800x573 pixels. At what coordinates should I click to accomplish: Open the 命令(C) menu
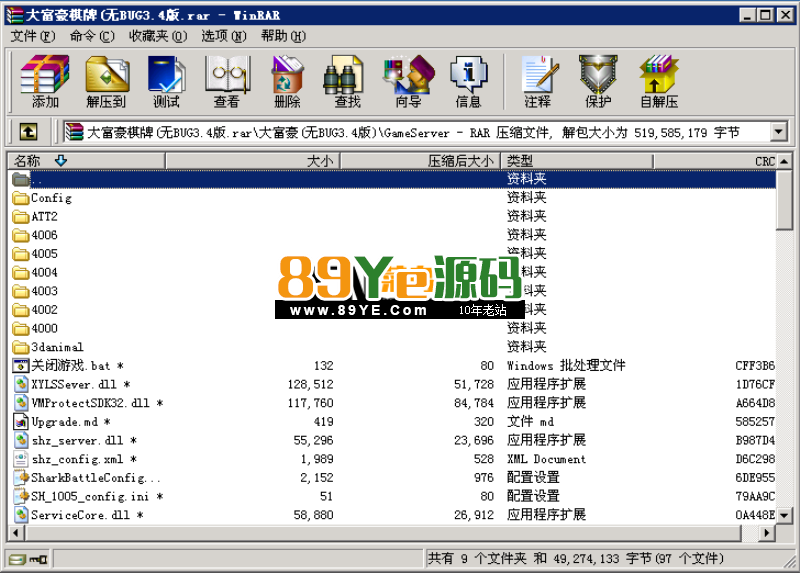[x=92, y=36]
